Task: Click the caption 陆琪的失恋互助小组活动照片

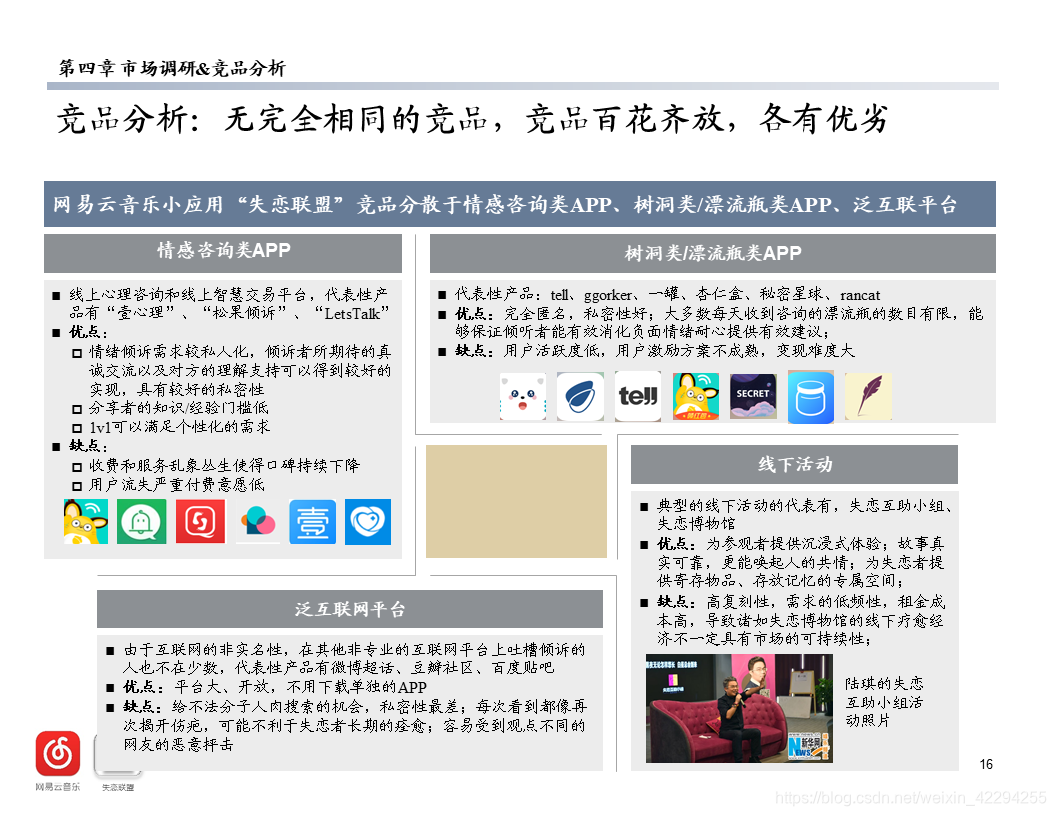Action: (x=884, y=702)
